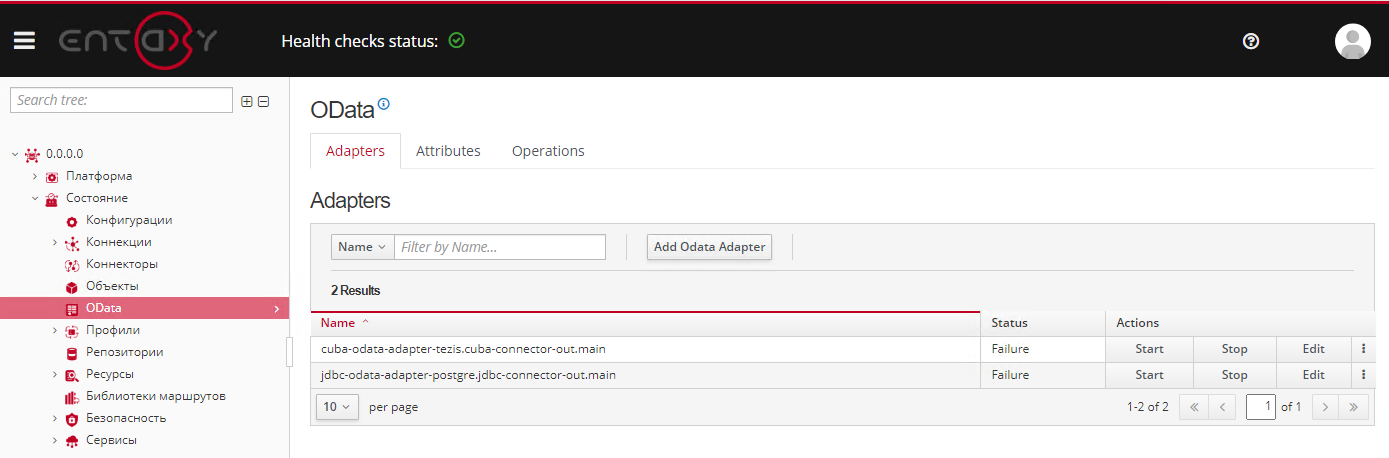Switch to the Adapters tab
This screenshot has width=1389, height=458.
355,151
